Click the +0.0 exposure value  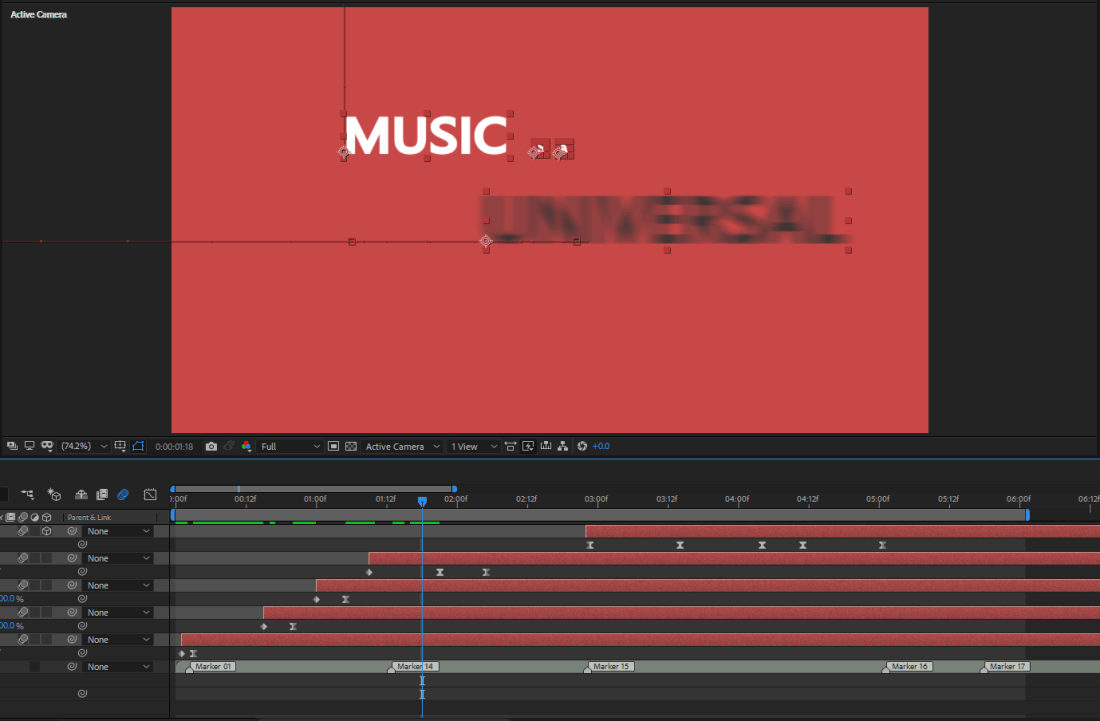601,446
